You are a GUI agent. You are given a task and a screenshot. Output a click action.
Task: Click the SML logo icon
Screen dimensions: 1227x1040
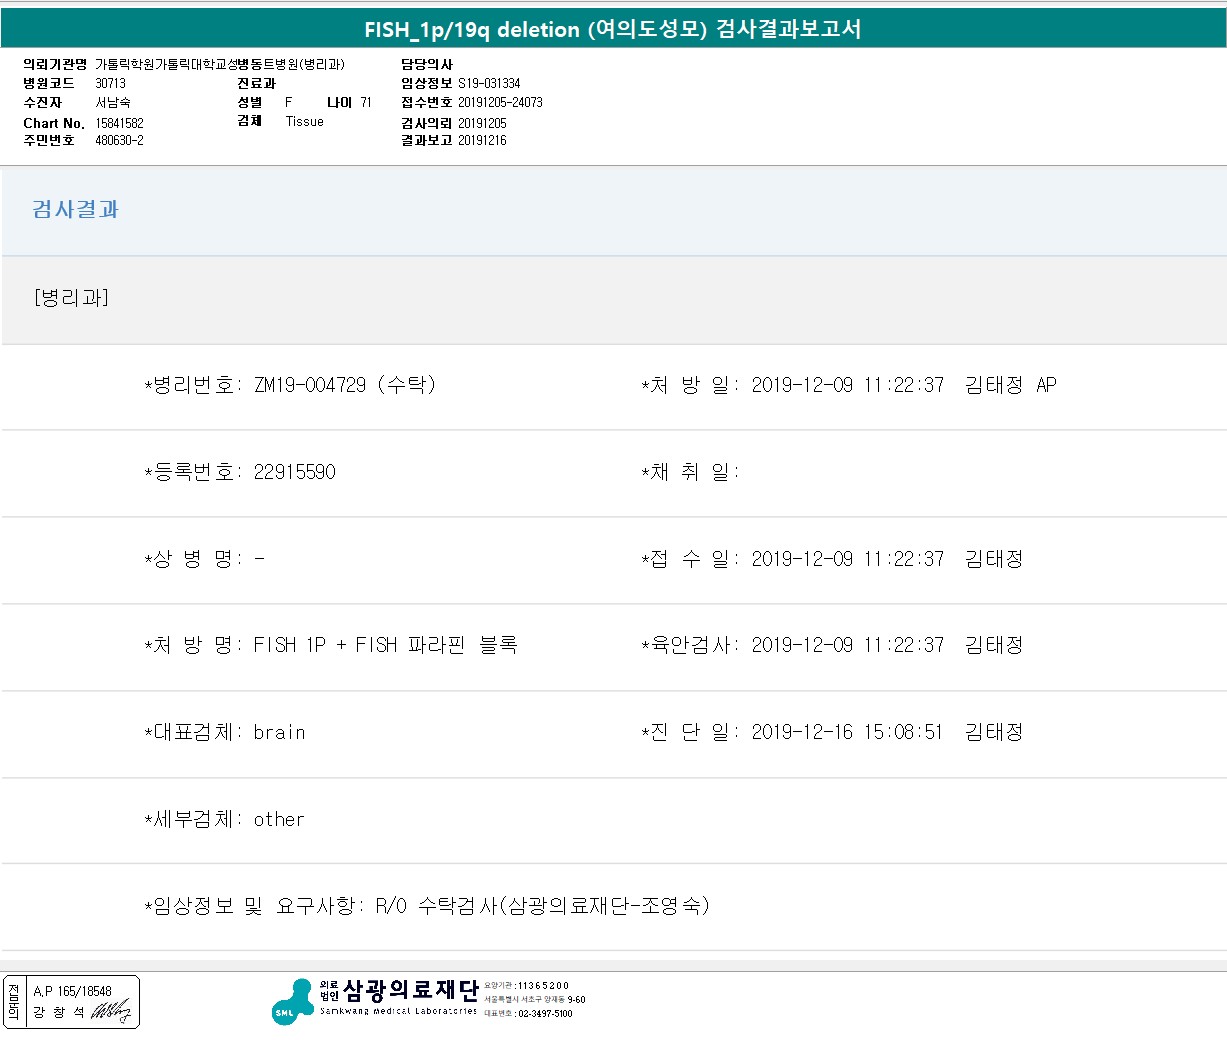[x=292, y=1002]
